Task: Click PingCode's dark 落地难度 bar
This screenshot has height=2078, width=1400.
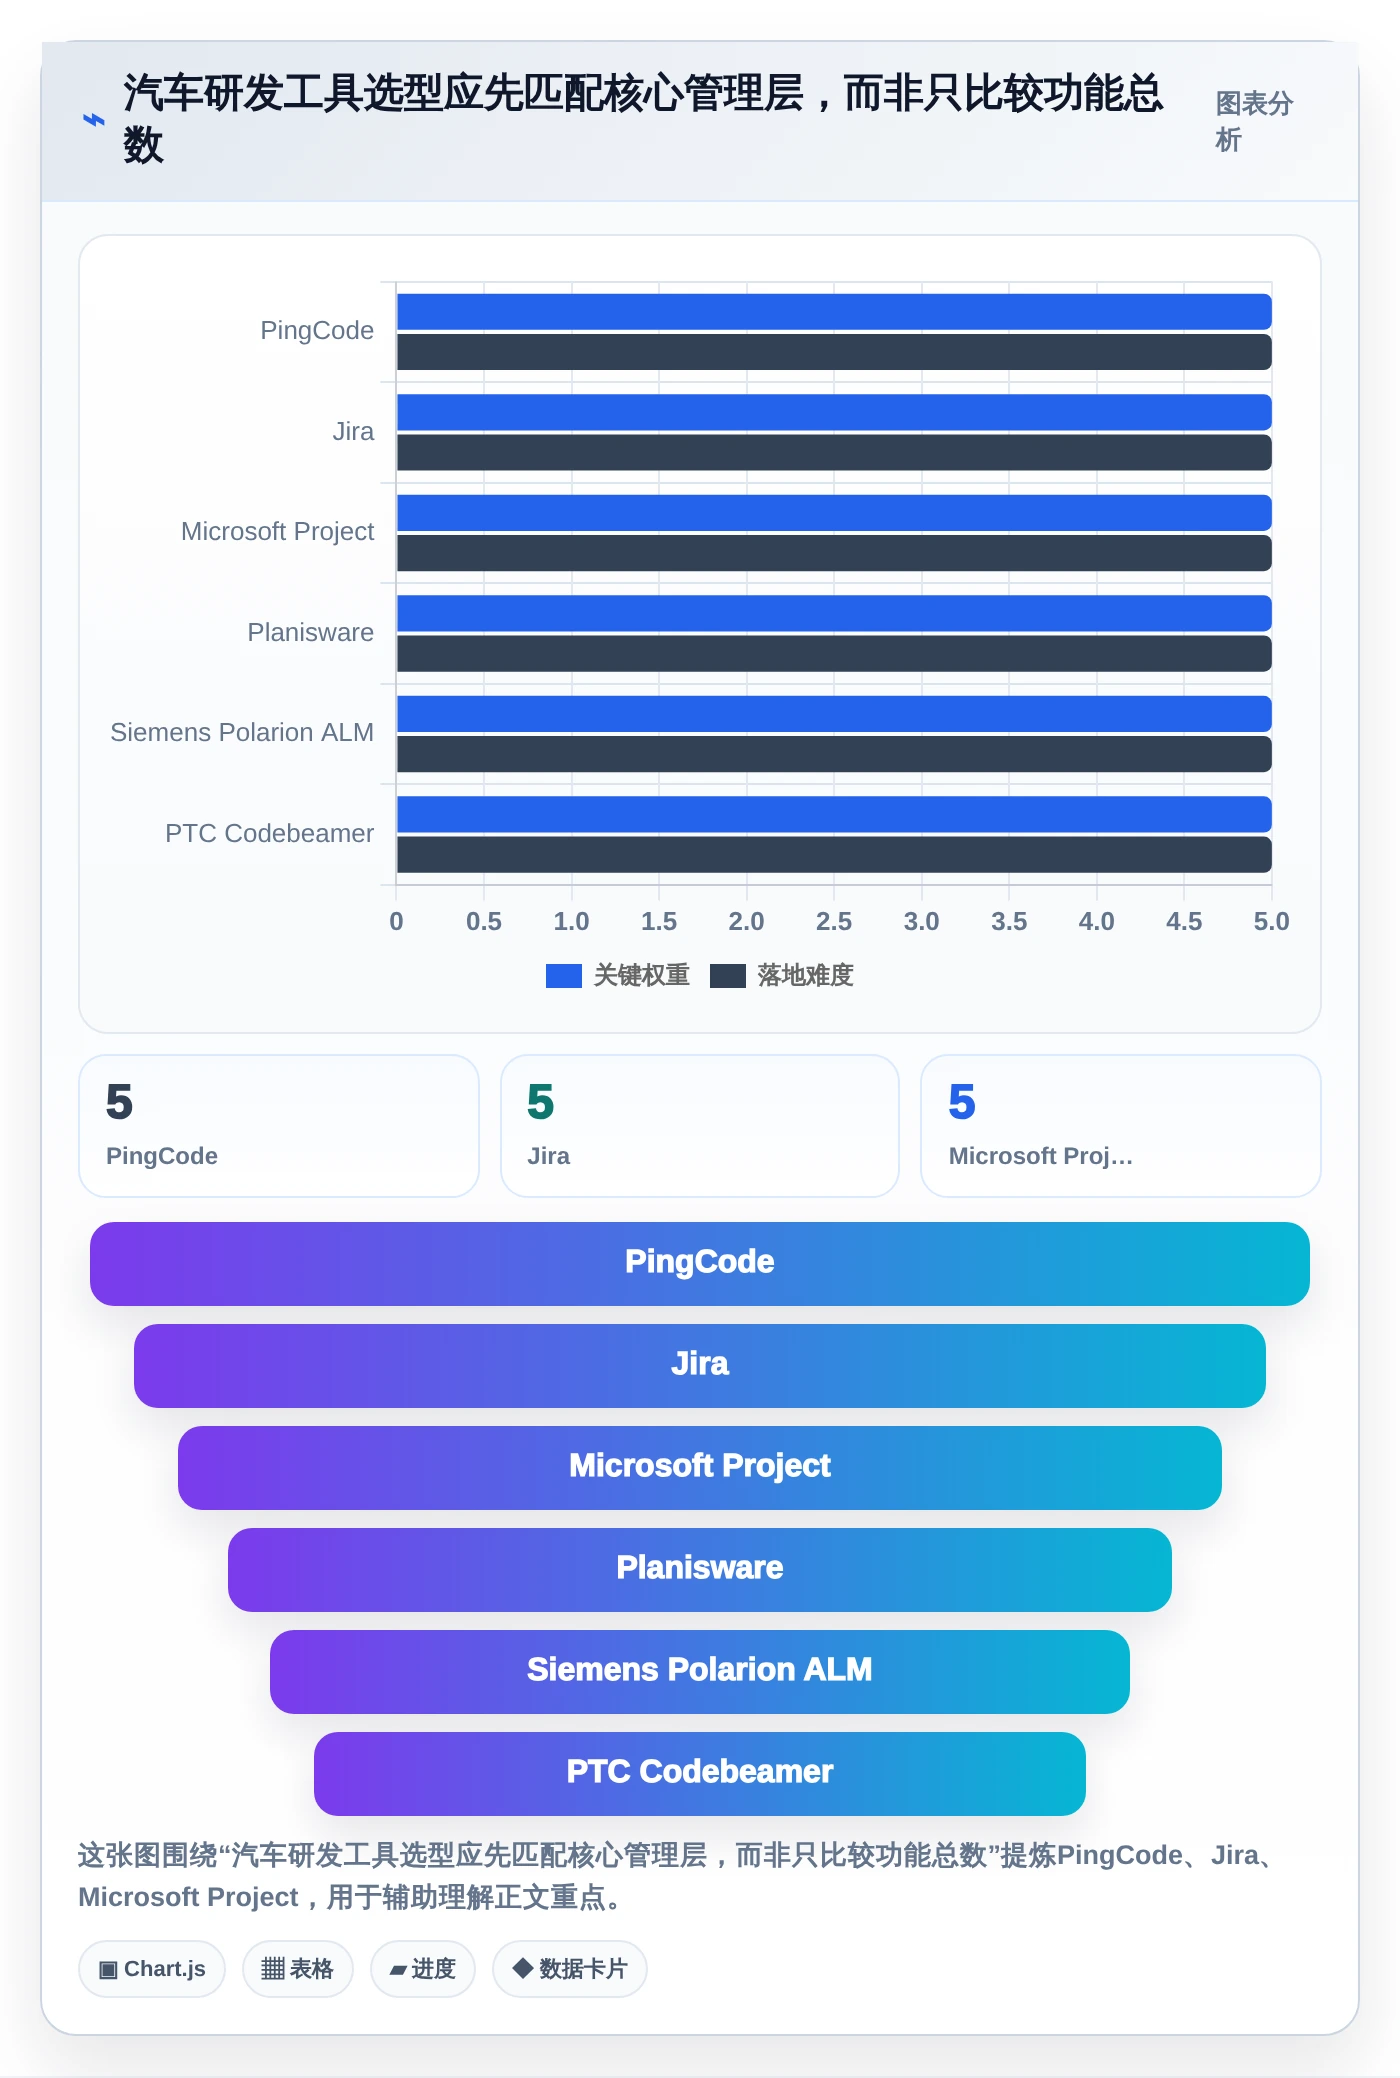Action: [834, 352]
